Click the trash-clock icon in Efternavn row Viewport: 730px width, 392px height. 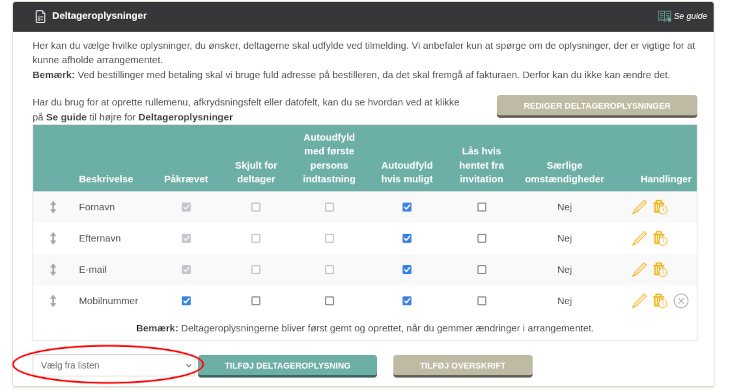tap(660, 238)
